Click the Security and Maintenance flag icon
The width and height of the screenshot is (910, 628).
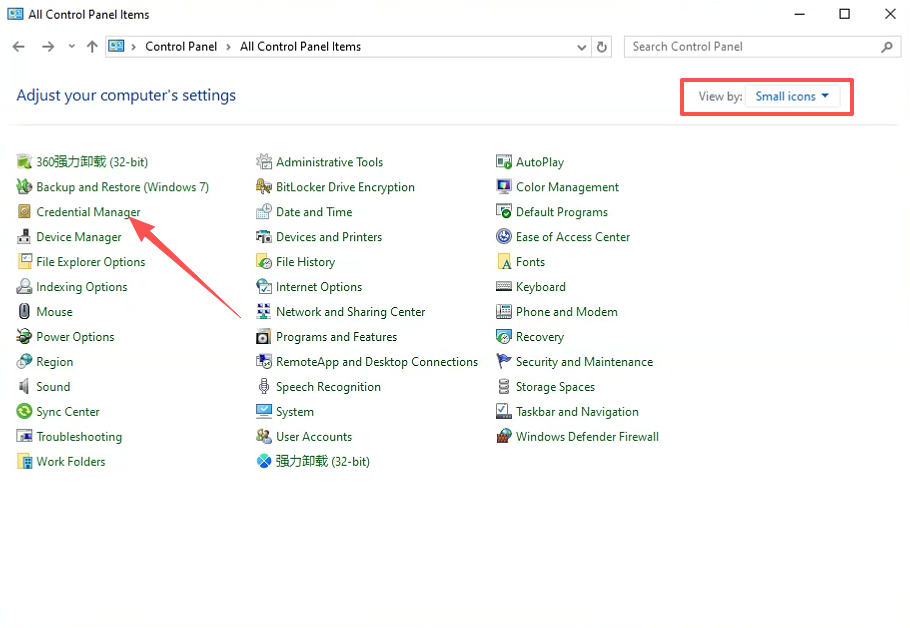tap(504, 362)
